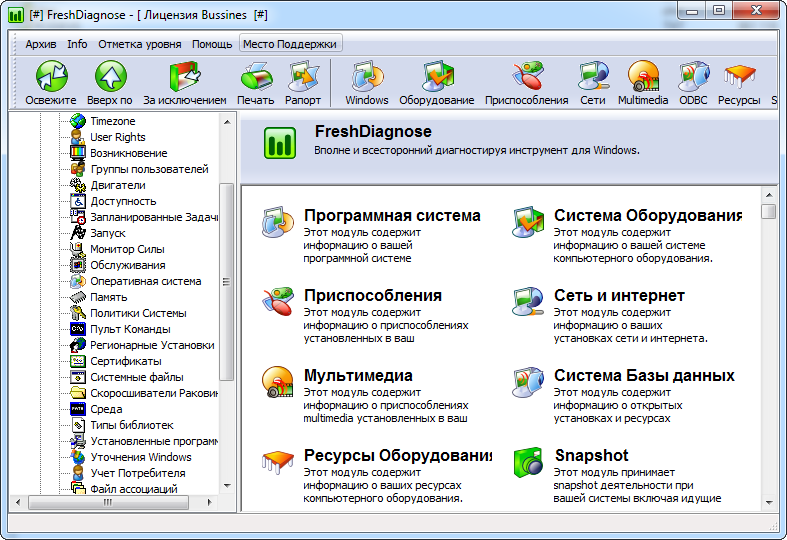Screen dimensions: 787x540
Task: Open the Рапорт report toolbar icon
Action: pos(304,76)
